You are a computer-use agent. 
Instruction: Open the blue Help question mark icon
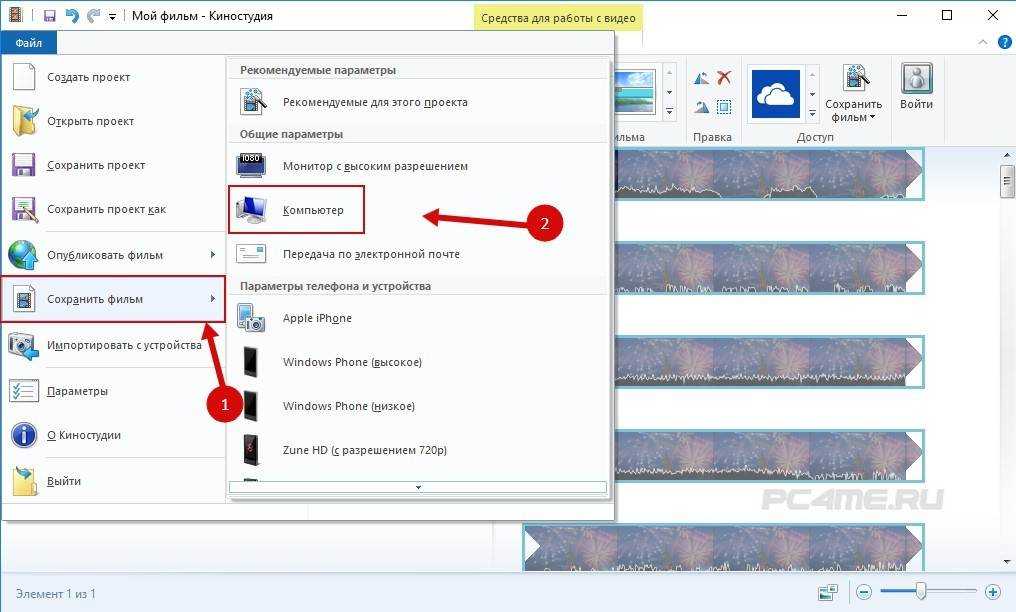coord(1004,43)
